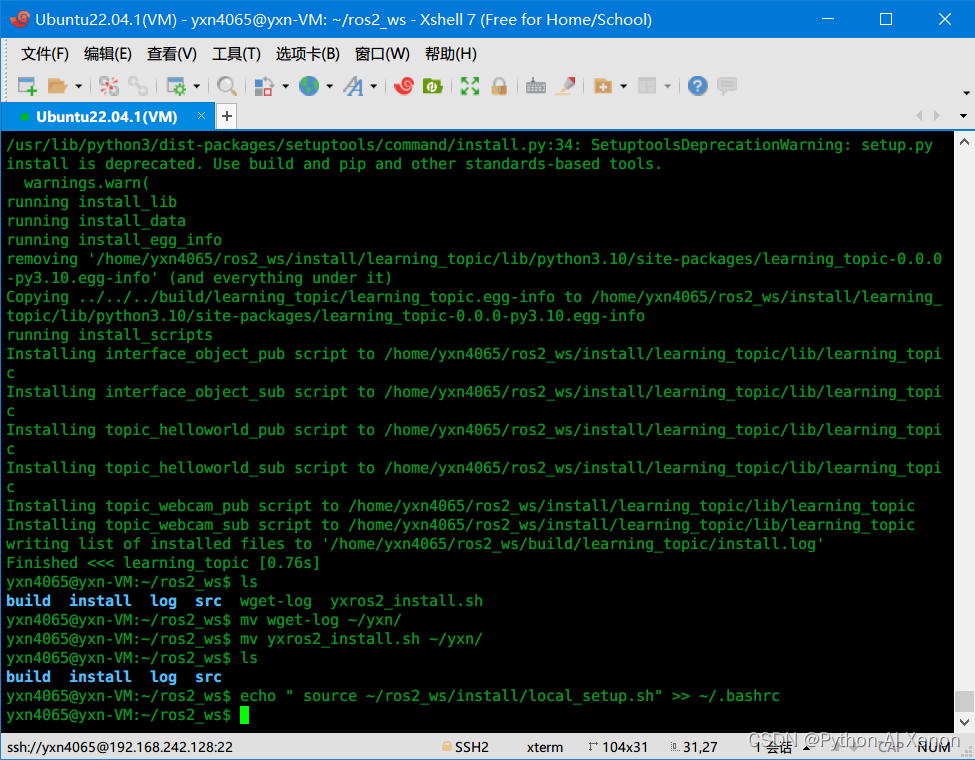This screenshot has width=975, height=760.
Task: Click the Highlight marker pen icon
Action: [x=566, y=86]
